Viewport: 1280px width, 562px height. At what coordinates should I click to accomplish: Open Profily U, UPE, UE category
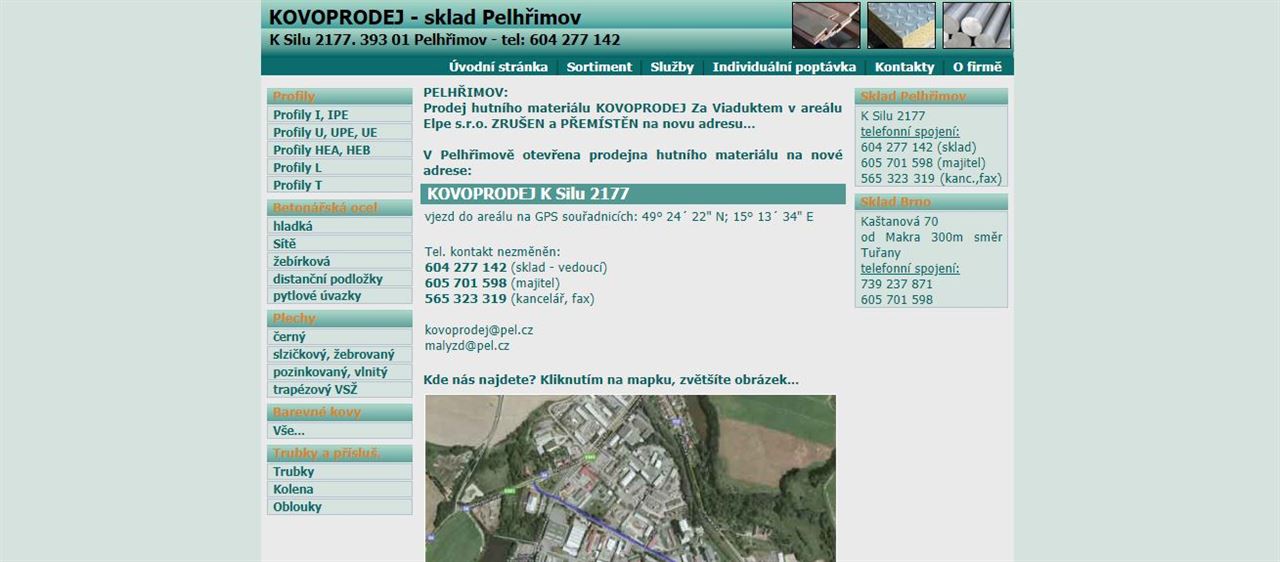tap(339, 132)
